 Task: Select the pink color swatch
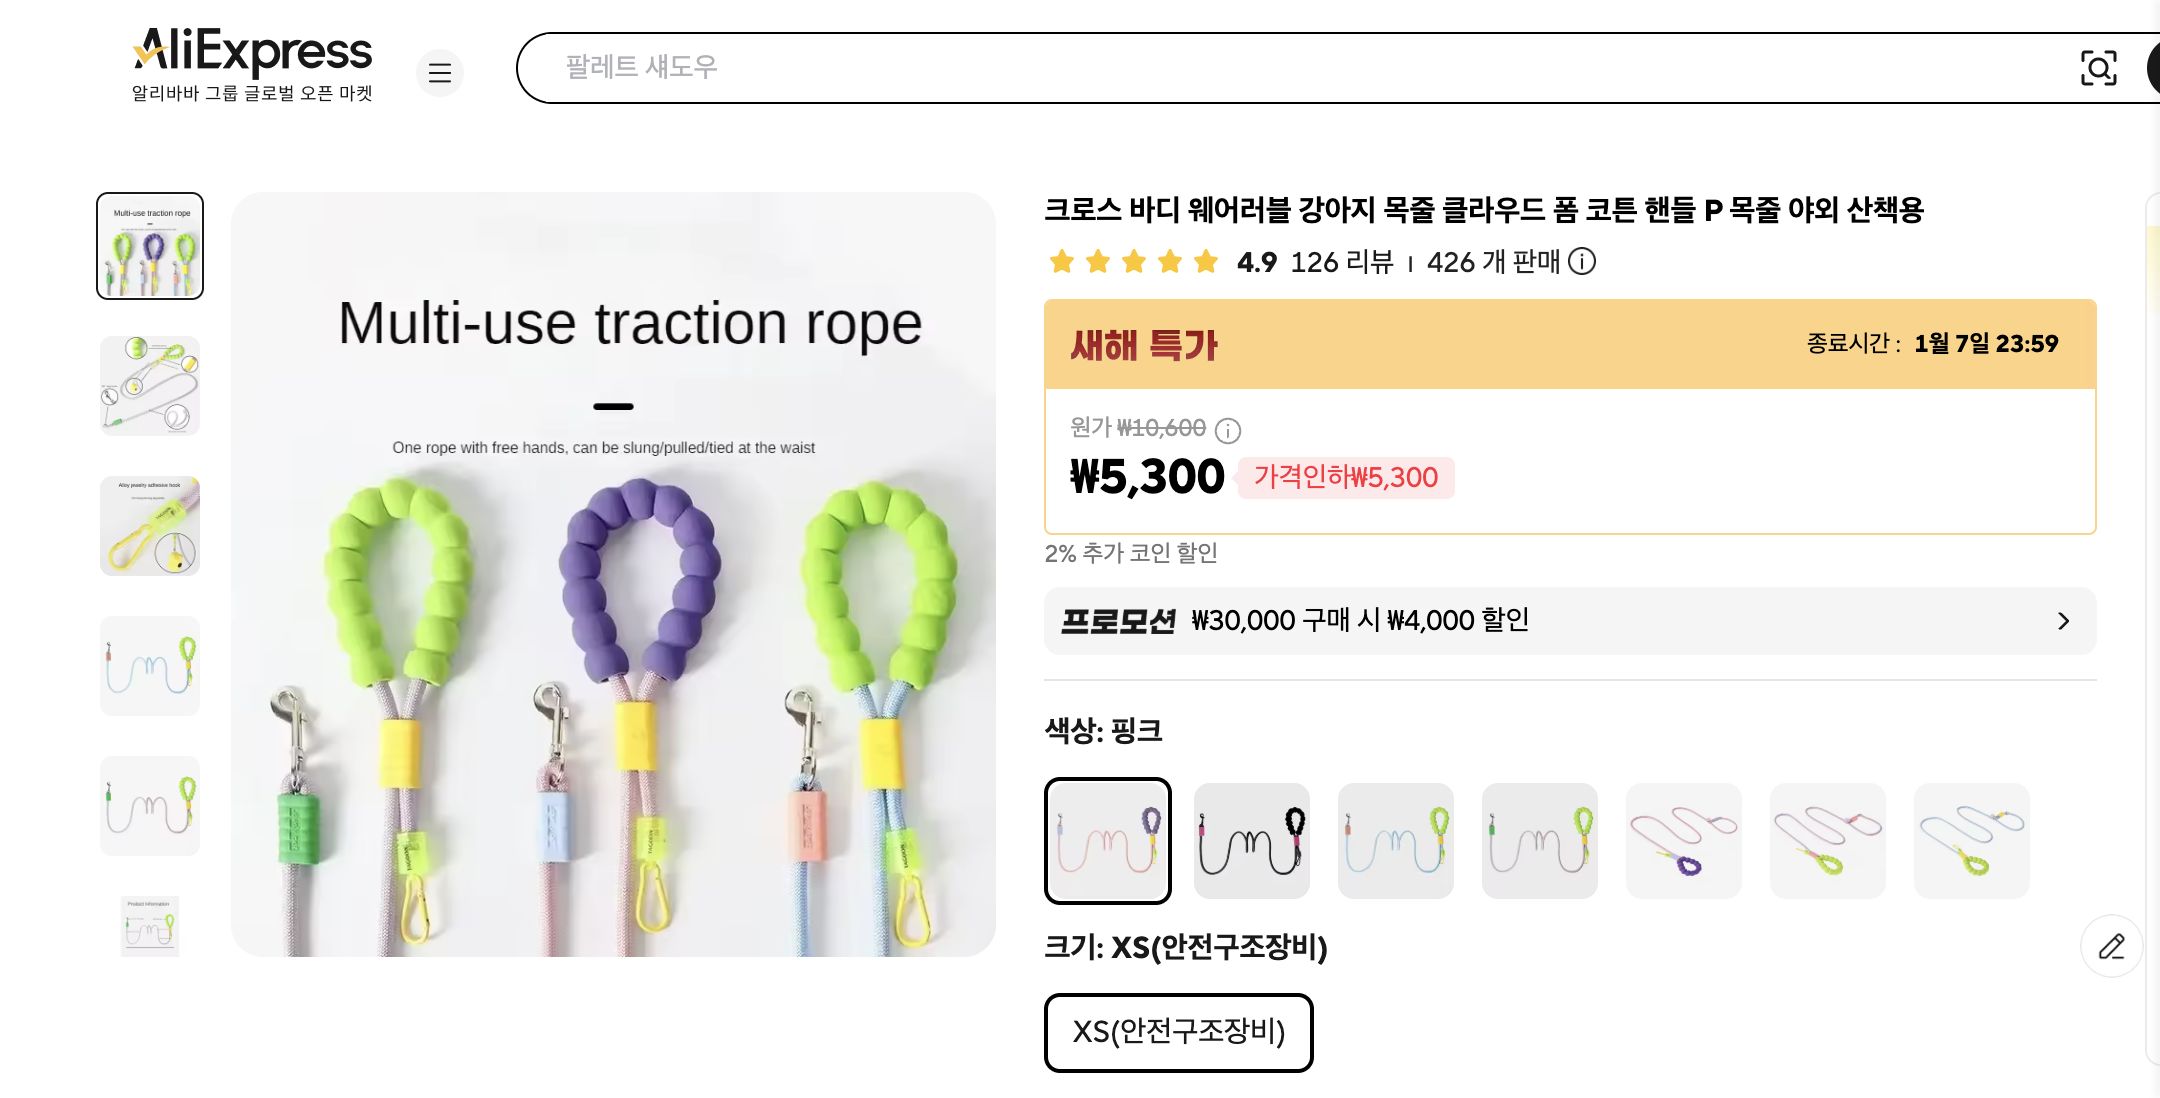pyautogui.click(x=1107, y=841)
